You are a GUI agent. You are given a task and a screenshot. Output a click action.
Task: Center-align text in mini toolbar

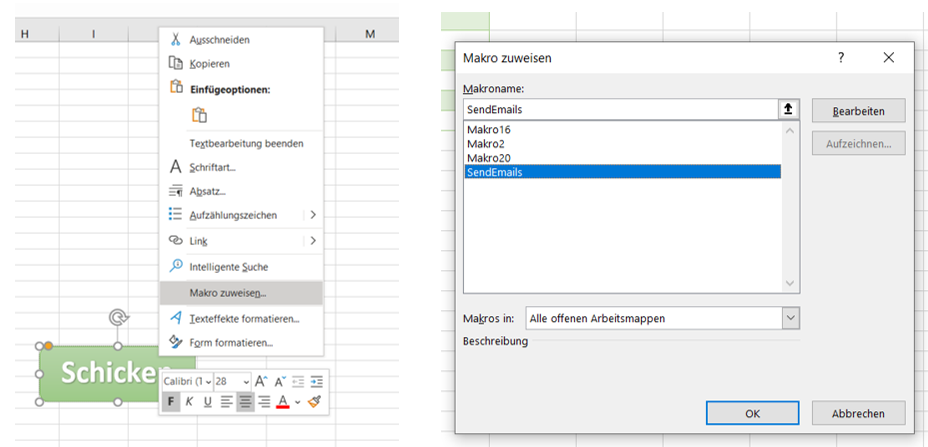245,402
